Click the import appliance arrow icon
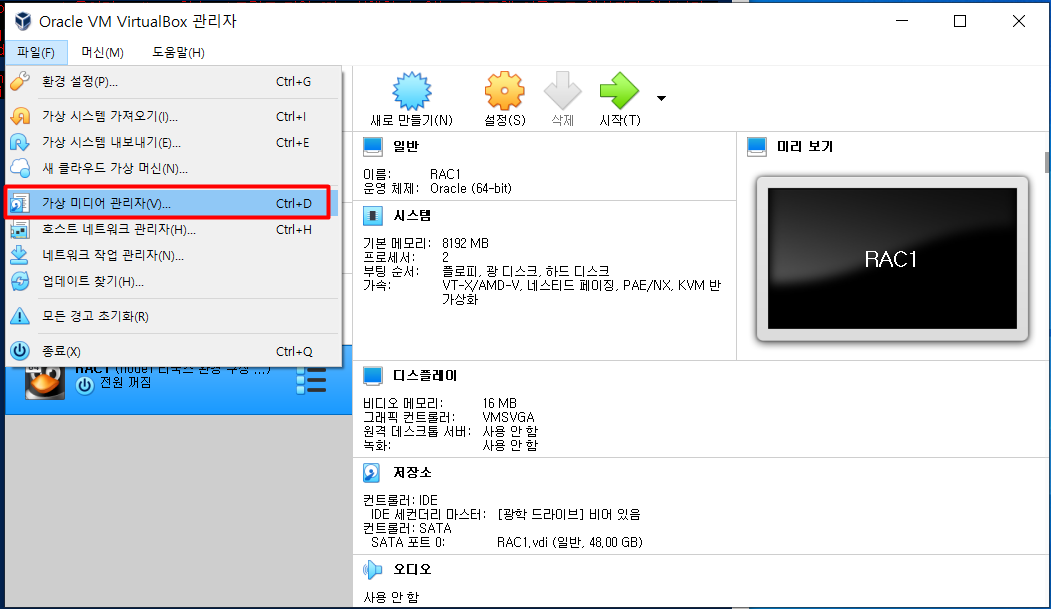Image resolution: width=1051 pixels, height=609 pixels. tap(20, 117)
